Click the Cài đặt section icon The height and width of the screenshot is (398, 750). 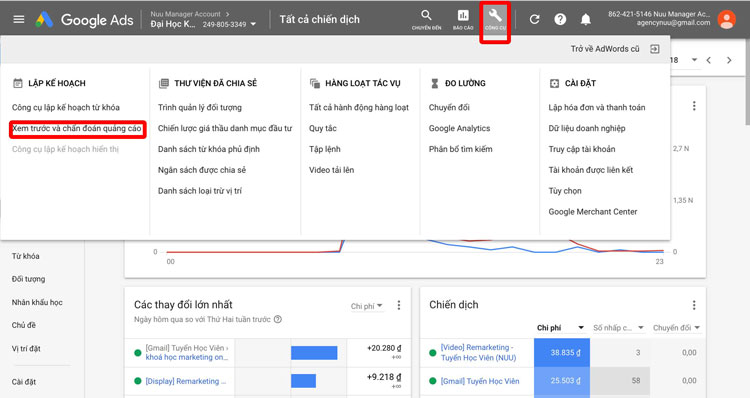click(554, 83)
